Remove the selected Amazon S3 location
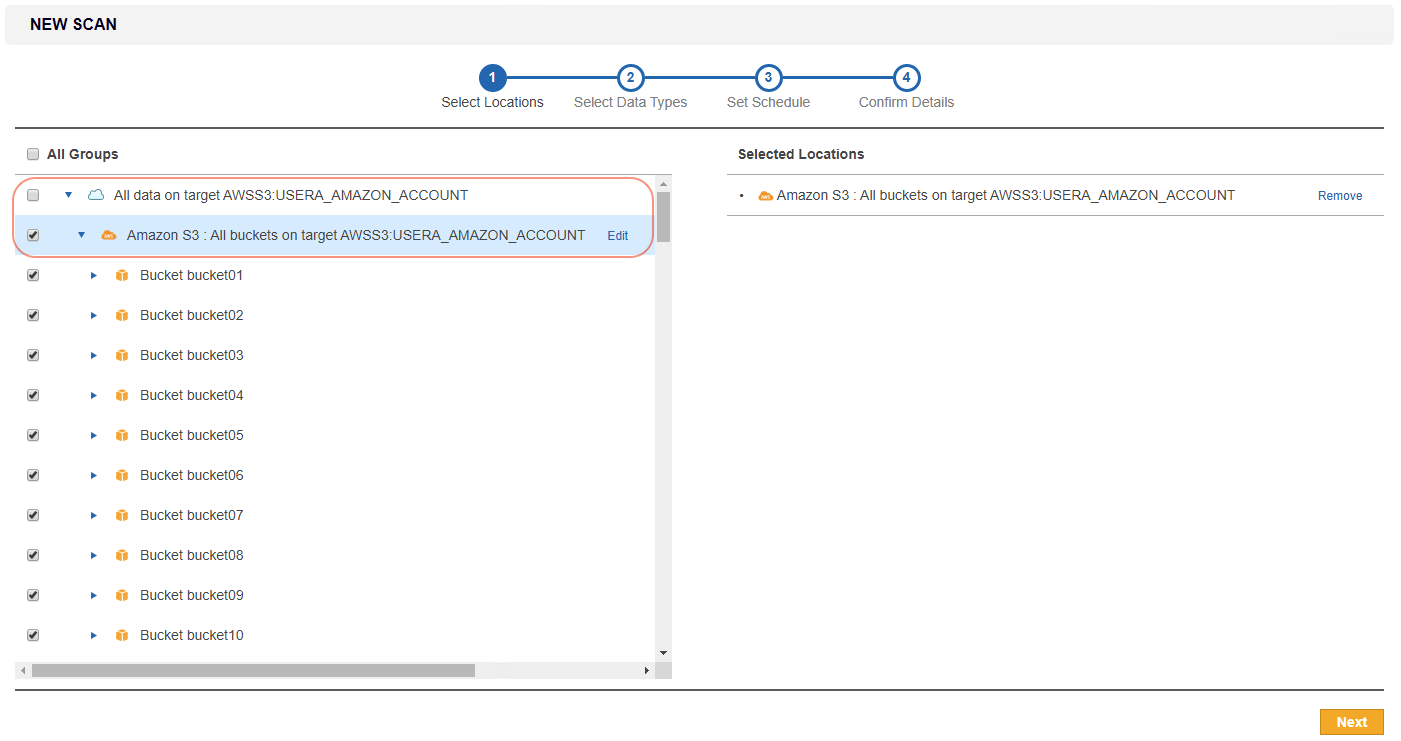Image resolution: width=1401 pixels, height=741 pixels. pyautogui.click(x=1339, y=195)
